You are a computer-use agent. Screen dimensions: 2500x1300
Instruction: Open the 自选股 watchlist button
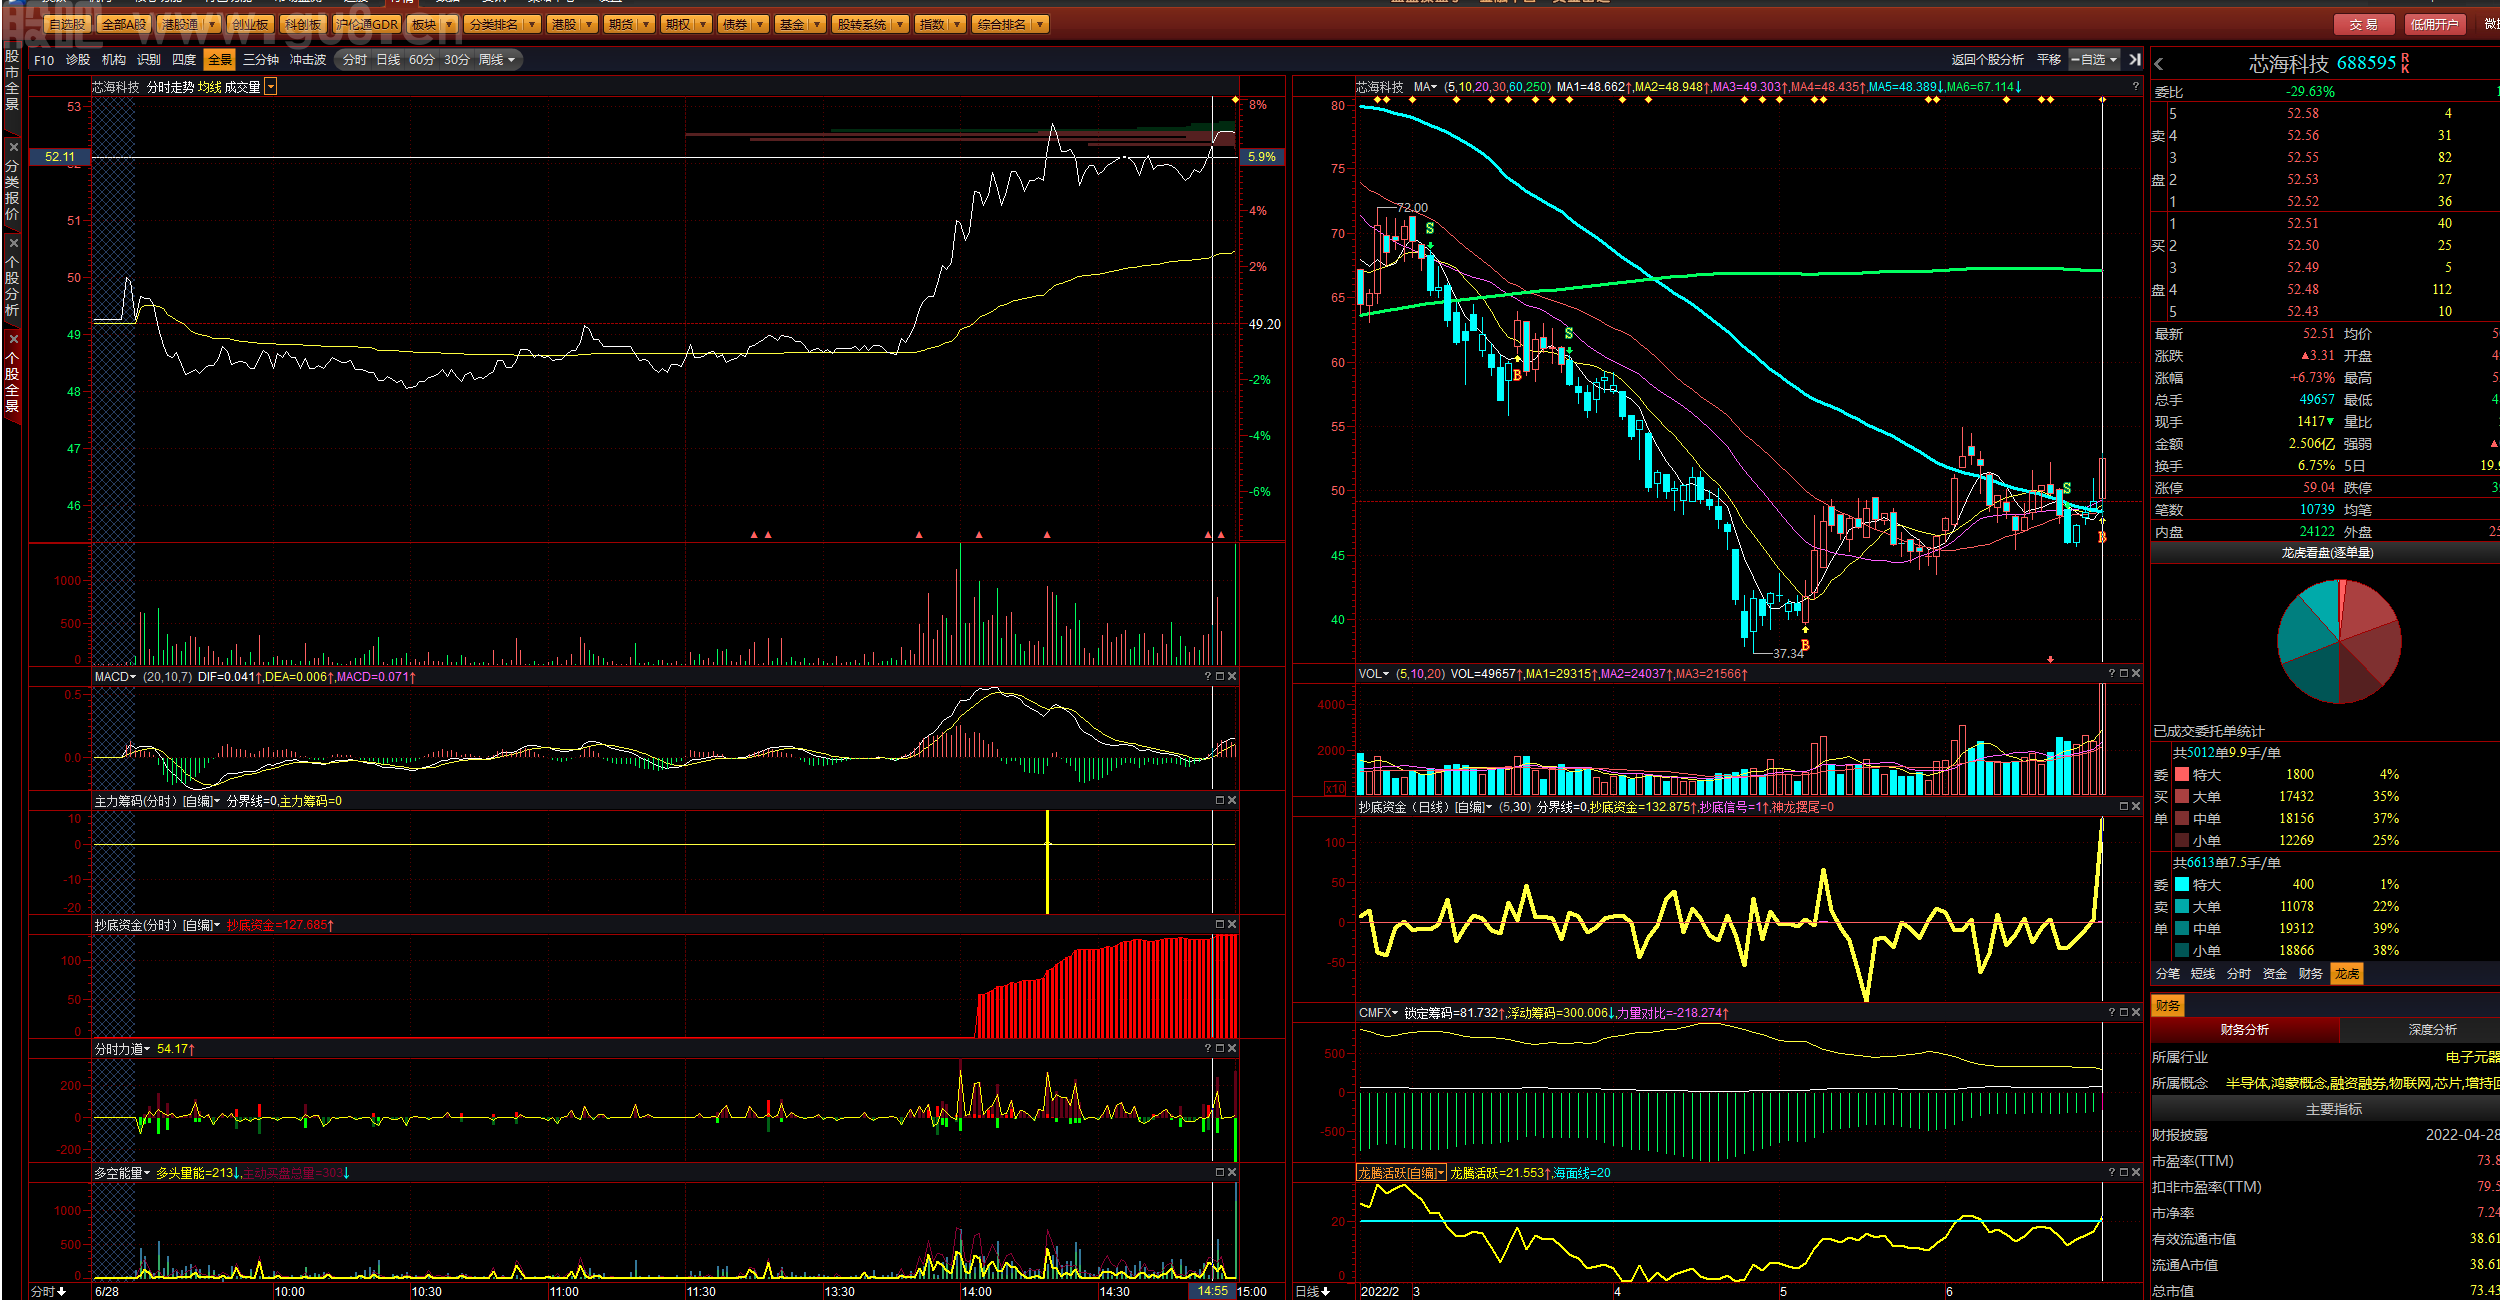pyautogui.click(x=67, y=24)
